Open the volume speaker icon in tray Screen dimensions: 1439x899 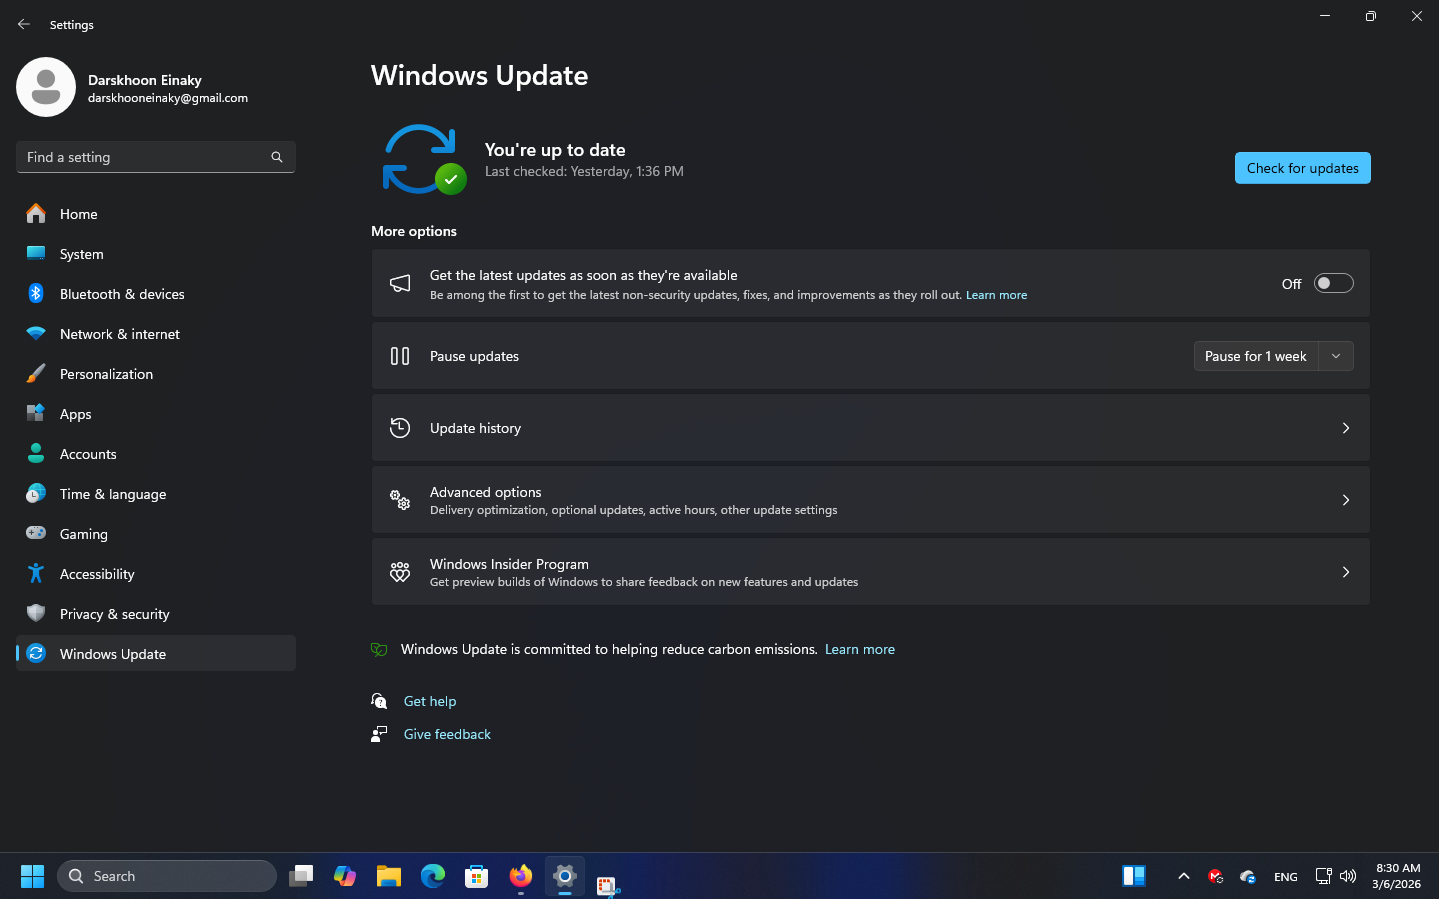1348,876
